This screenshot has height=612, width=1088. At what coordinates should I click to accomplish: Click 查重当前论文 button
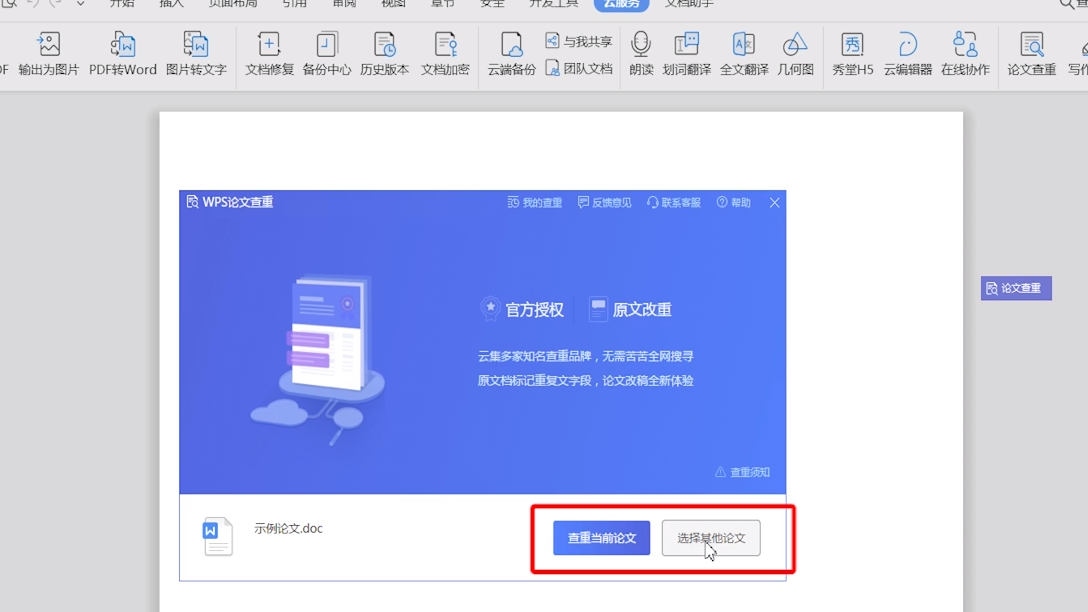tap(602, 538)
